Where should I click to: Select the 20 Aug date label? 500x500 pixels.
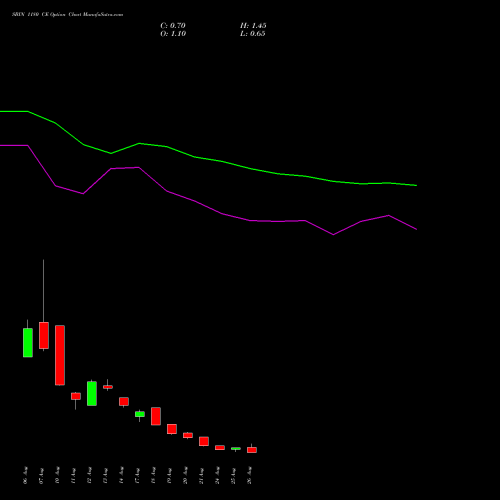pyautogui.click(x=185, y=475)
